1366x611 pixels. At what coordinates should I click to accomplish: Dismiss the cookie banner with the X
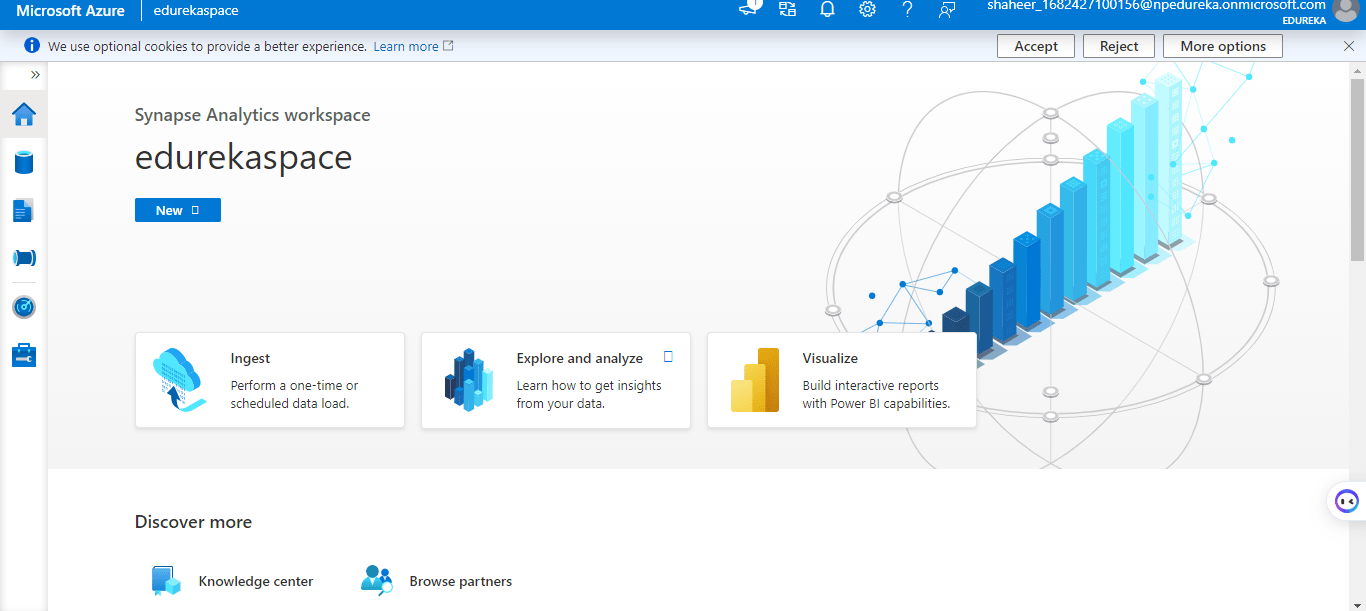(1349, 45)
